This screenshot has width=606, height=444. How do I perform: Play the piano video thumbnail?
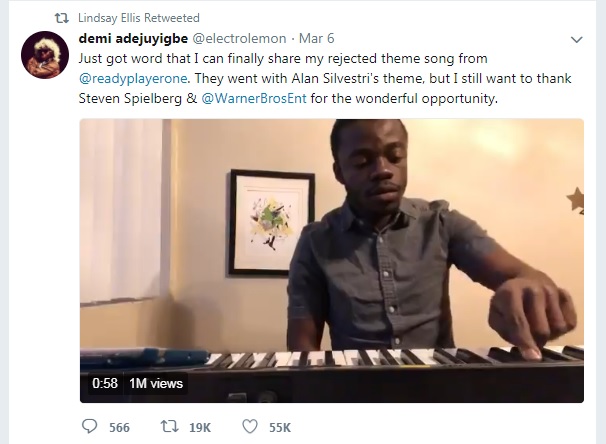[332, 261]
